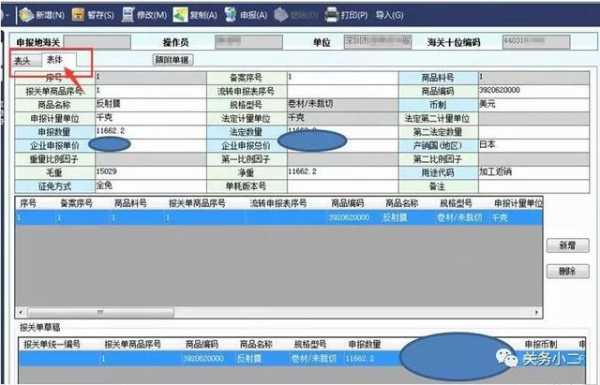Click the 申报计量单位 column header in goods list
The height and width of the screenshot is (385, 600).
518,203
